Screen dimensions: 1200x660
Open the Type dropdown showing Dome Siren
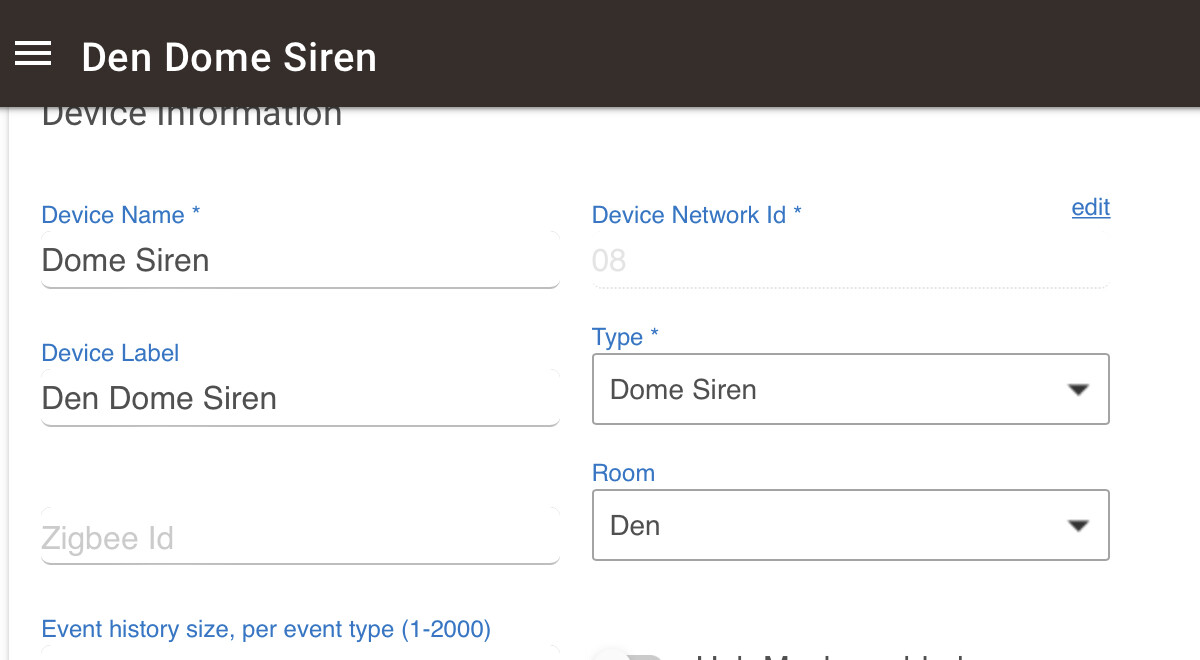pos(851,388)
